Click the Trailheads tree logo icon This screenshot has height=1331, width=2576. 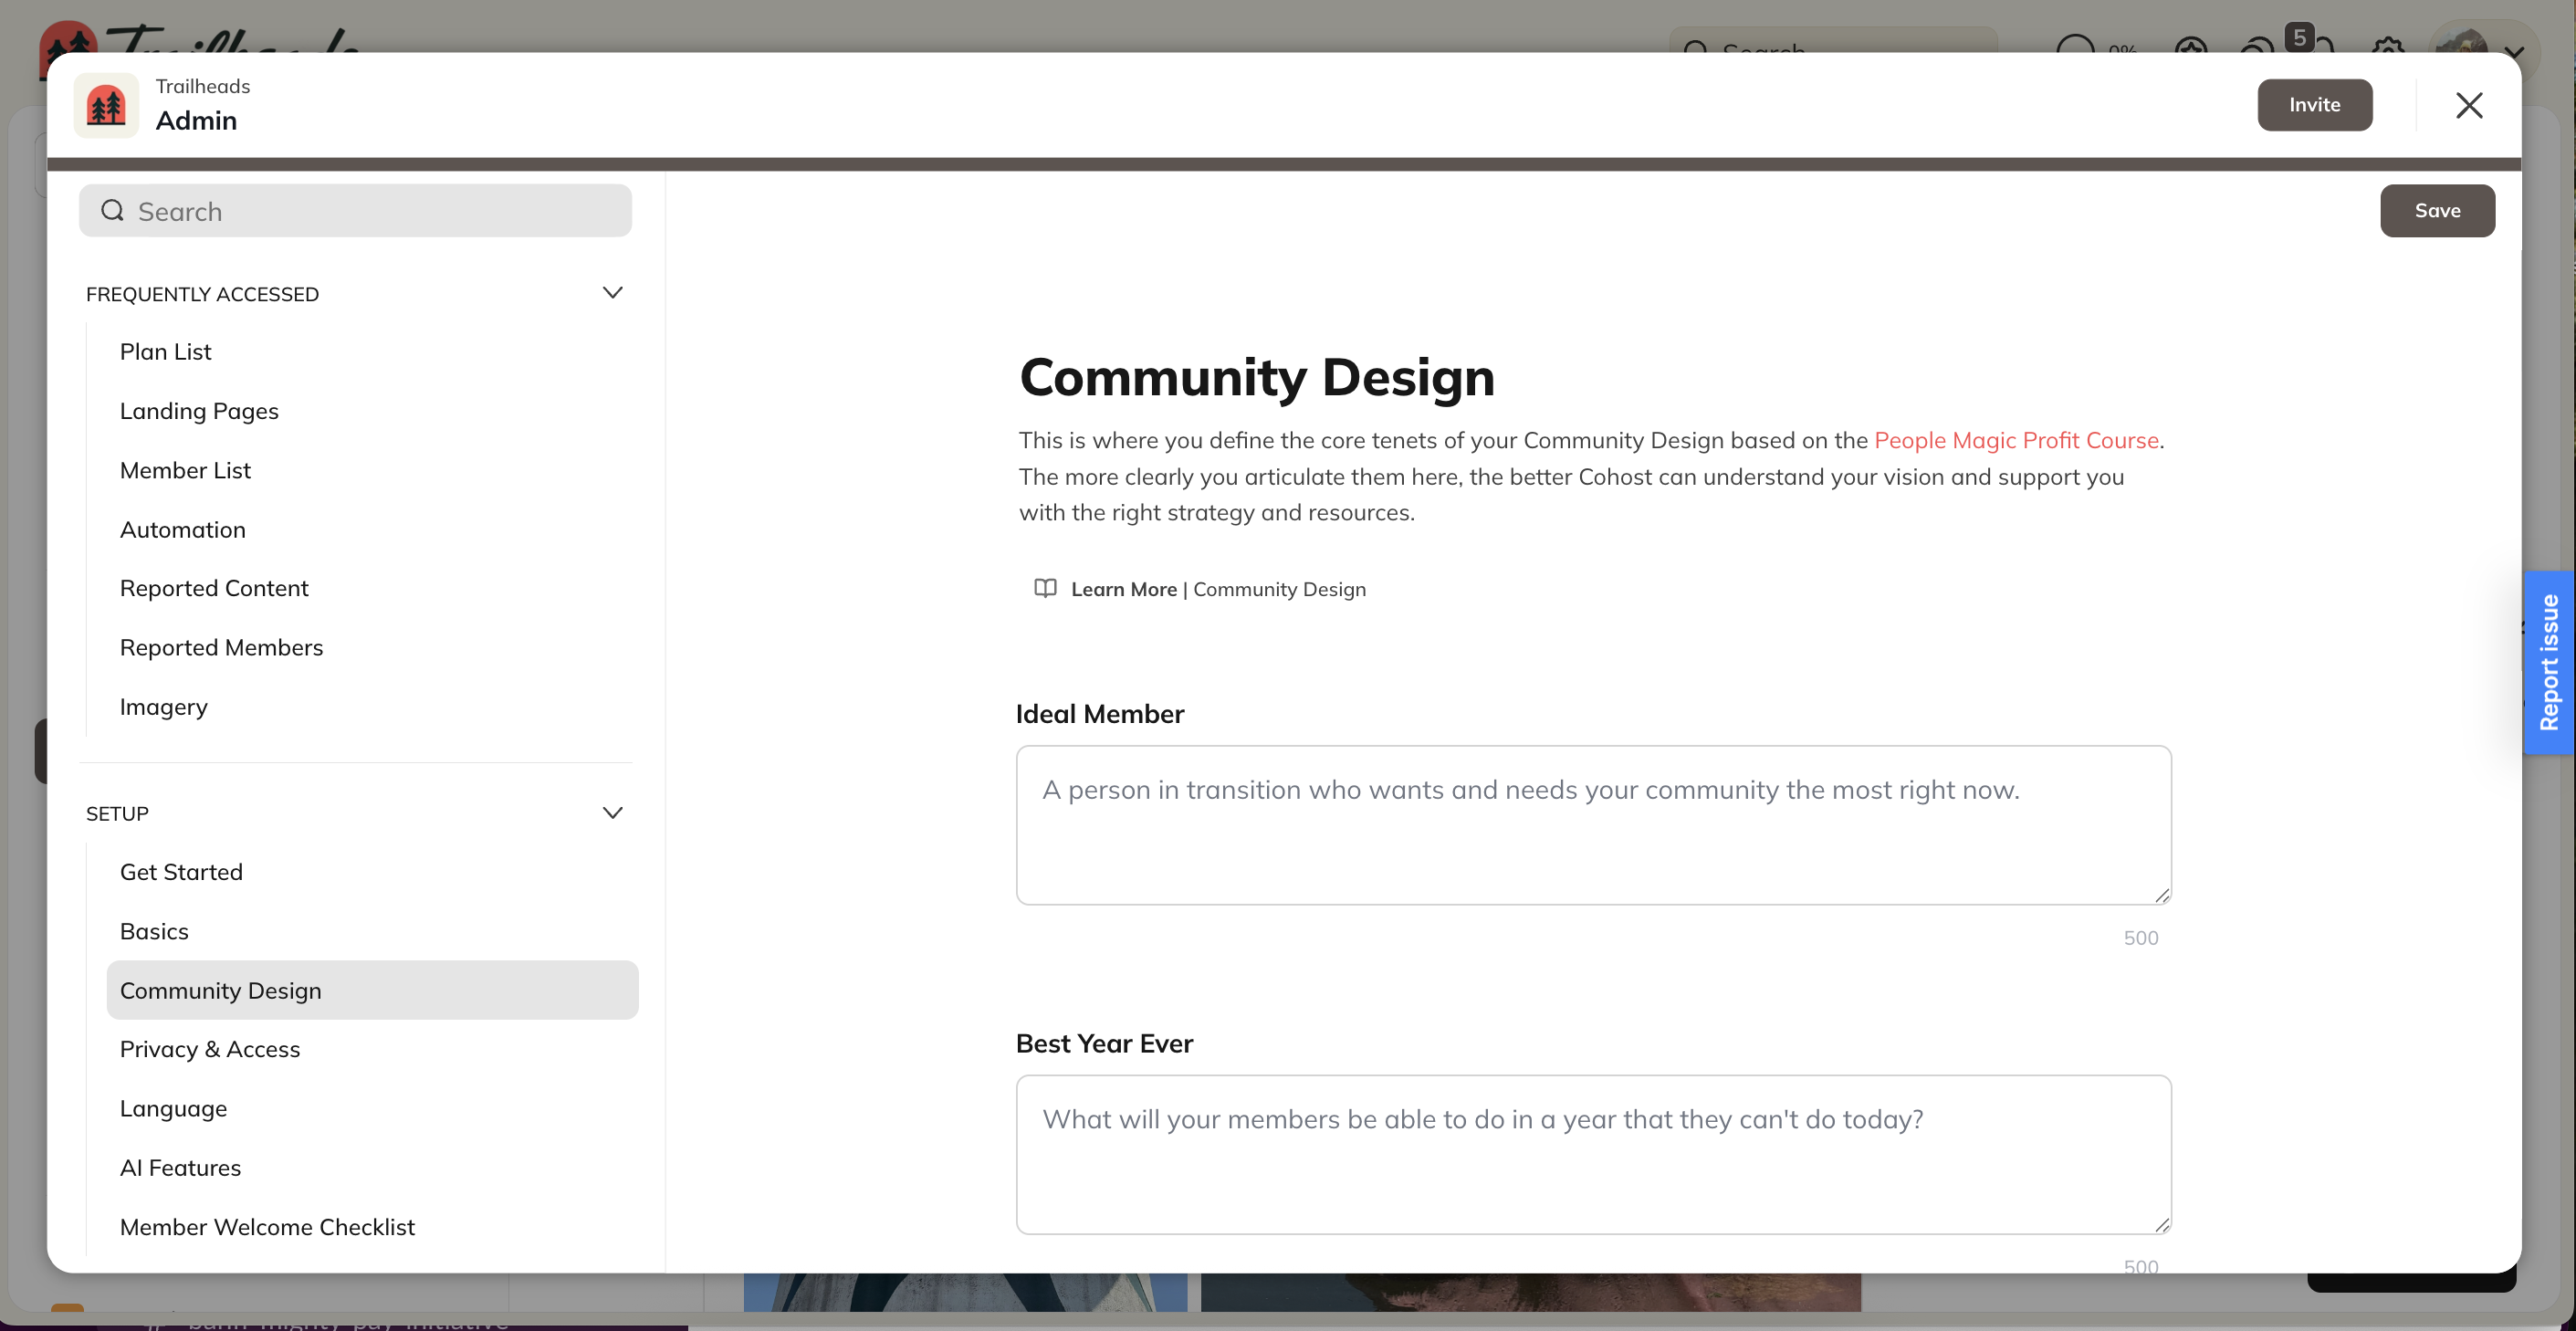pyautogui.click(x=106, y=105)
